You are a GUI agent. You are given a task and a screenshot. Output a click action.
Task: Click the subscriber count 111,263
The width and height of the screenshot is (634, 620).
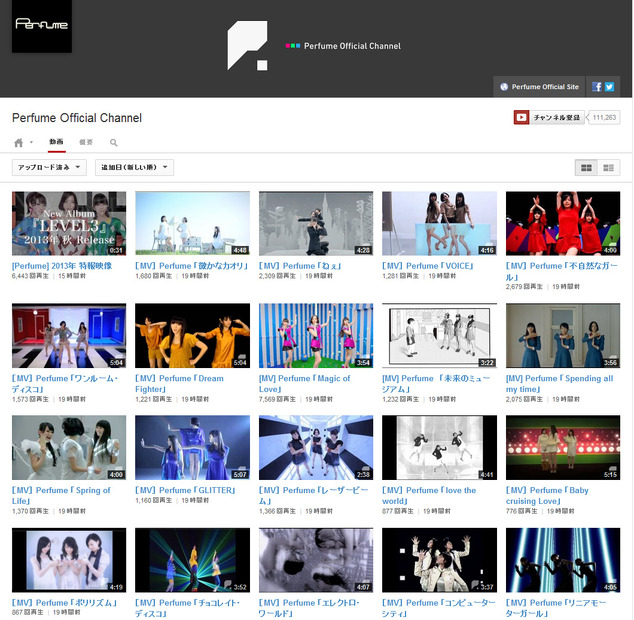click(x=604, y=118)
